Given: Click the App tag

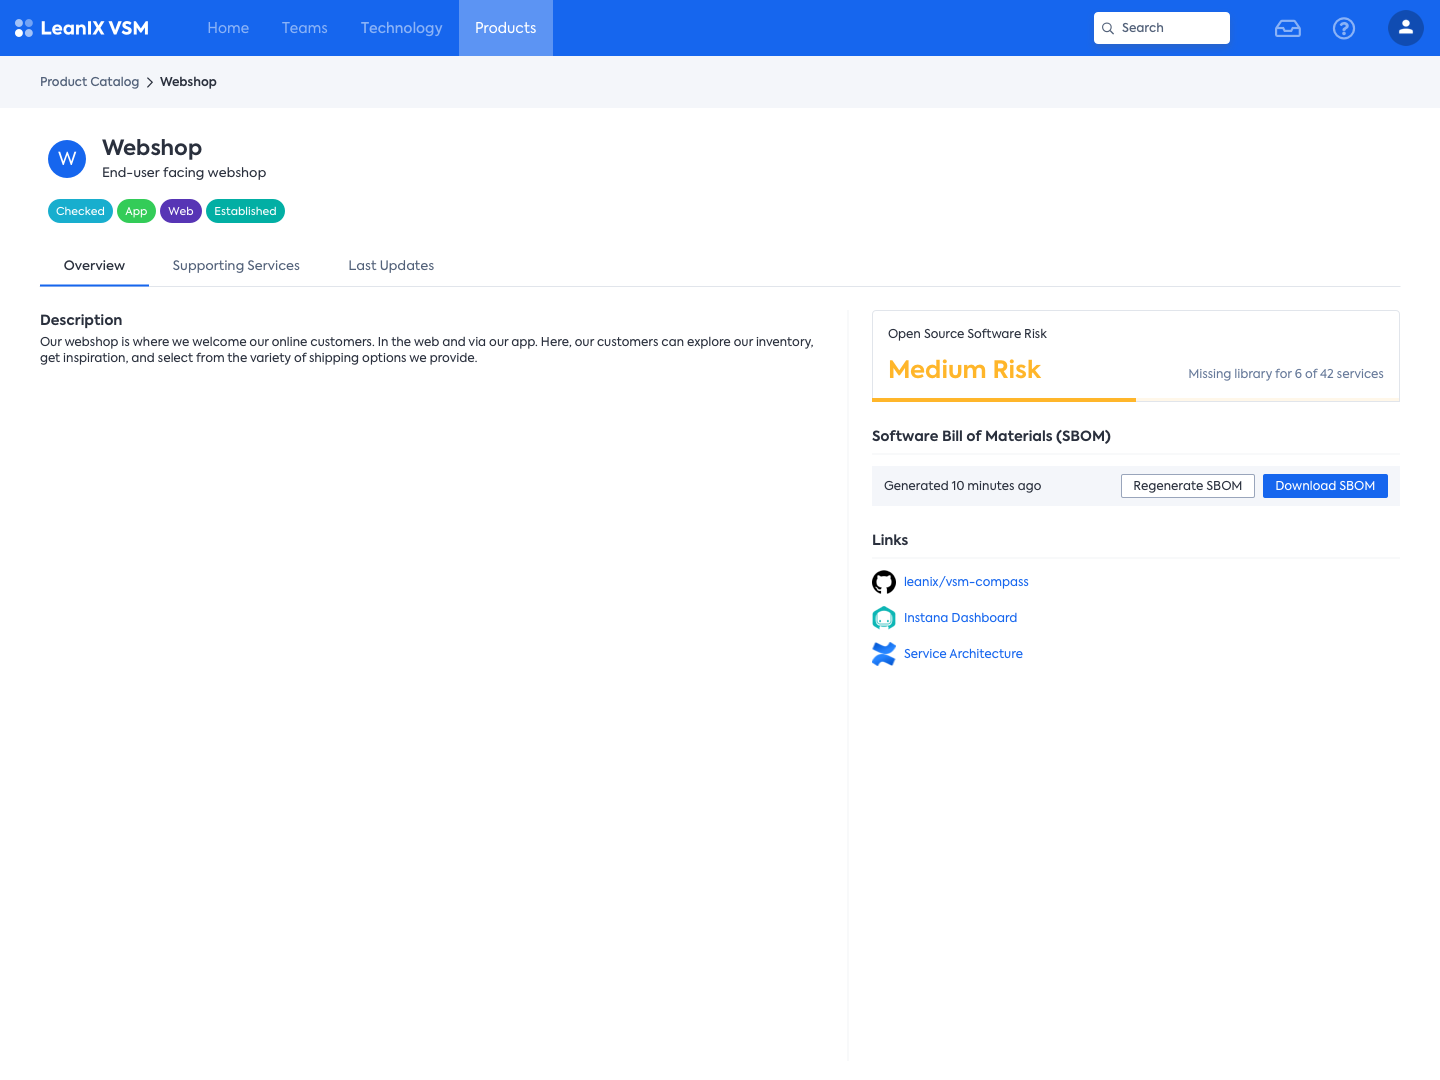Looking at the screenshot, I should 136,211.
